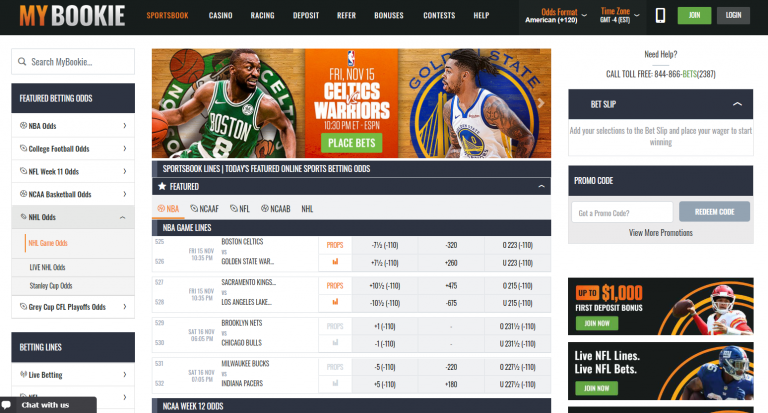Select over O 223 (-110) Celtics game
Screen dimensions: 768x413
[518, 245]
